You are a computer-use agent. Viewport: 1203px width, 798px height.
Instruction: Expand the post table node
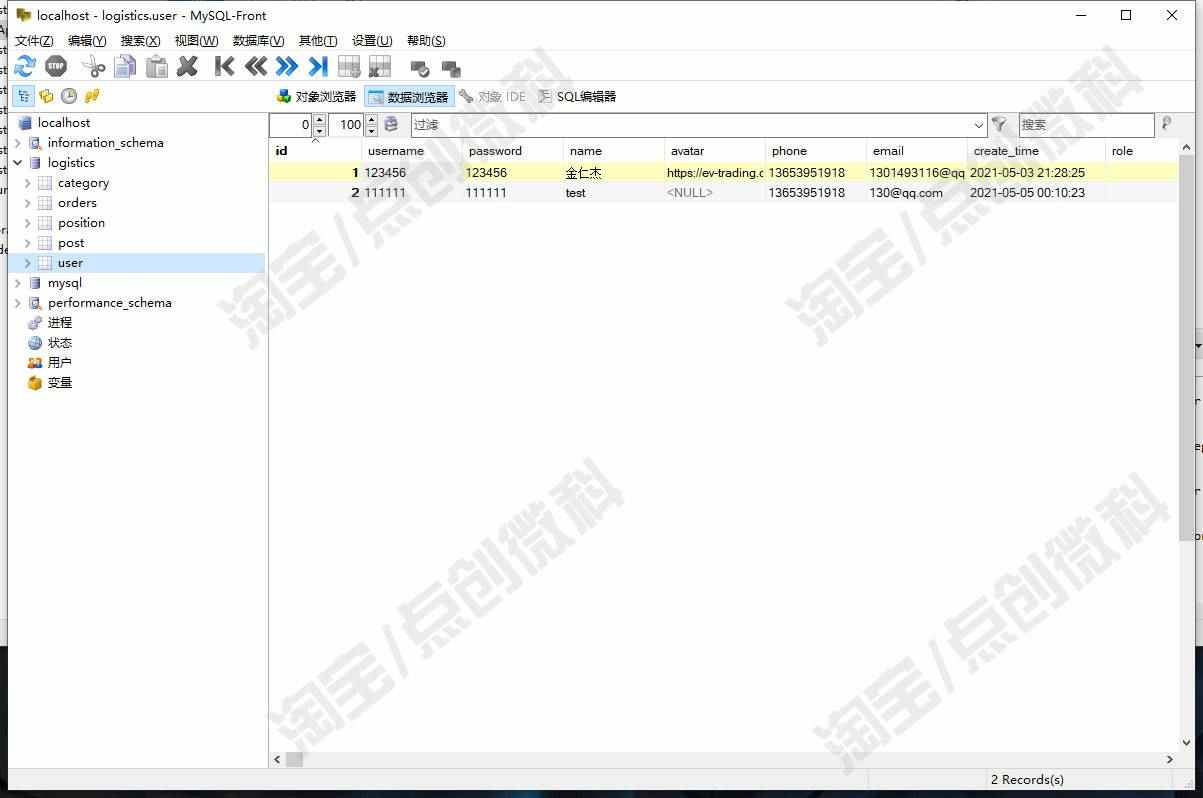coord(27,243)
